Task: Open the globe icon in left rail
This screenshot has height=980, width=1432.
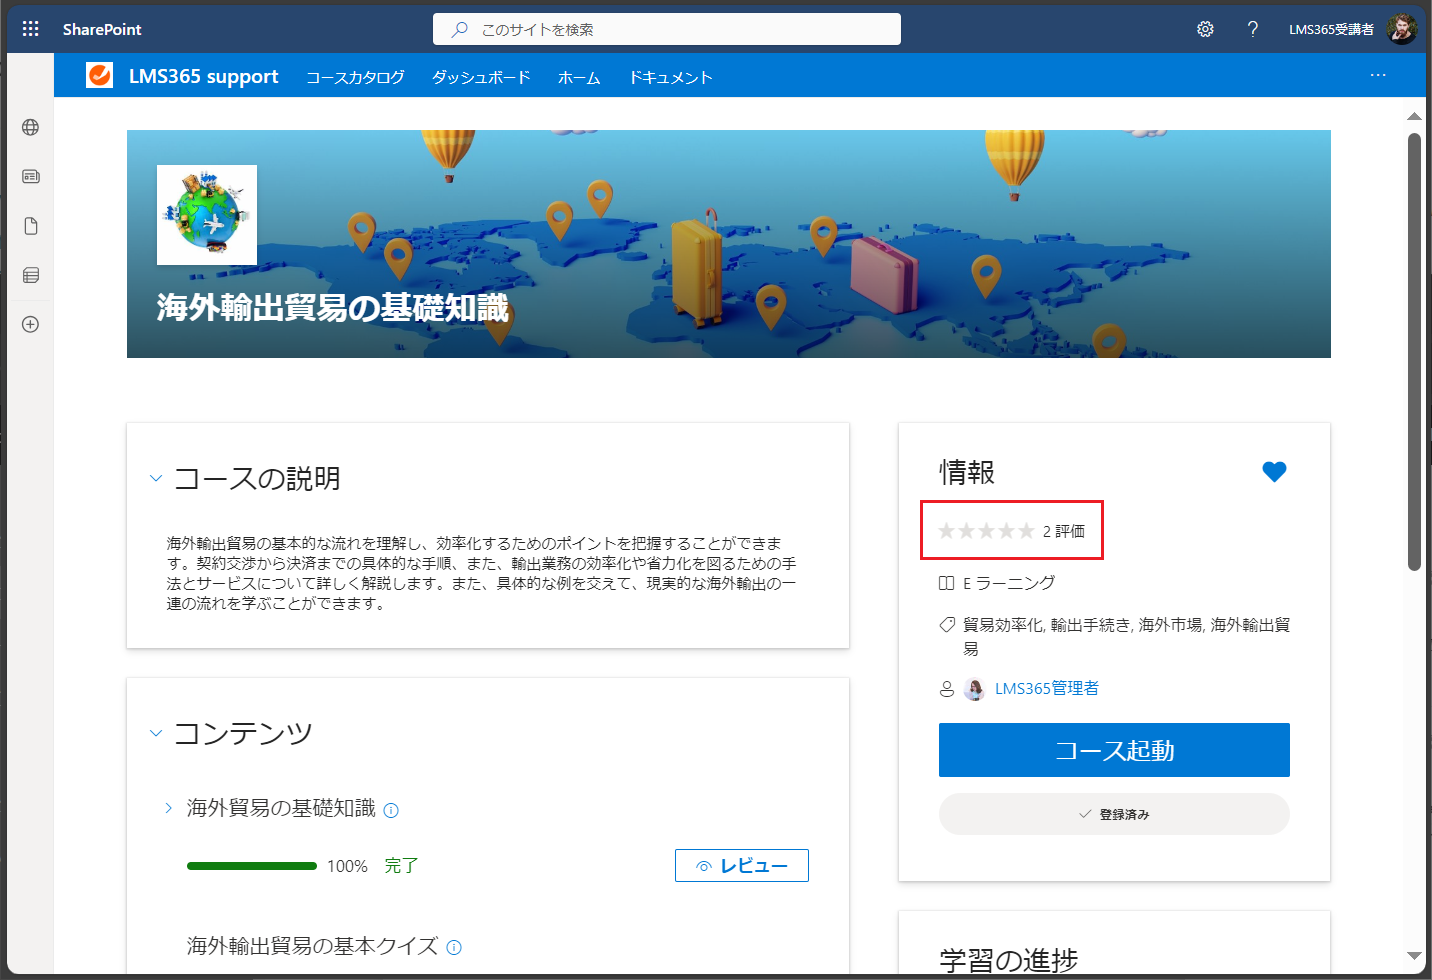Action: (31, 127)
